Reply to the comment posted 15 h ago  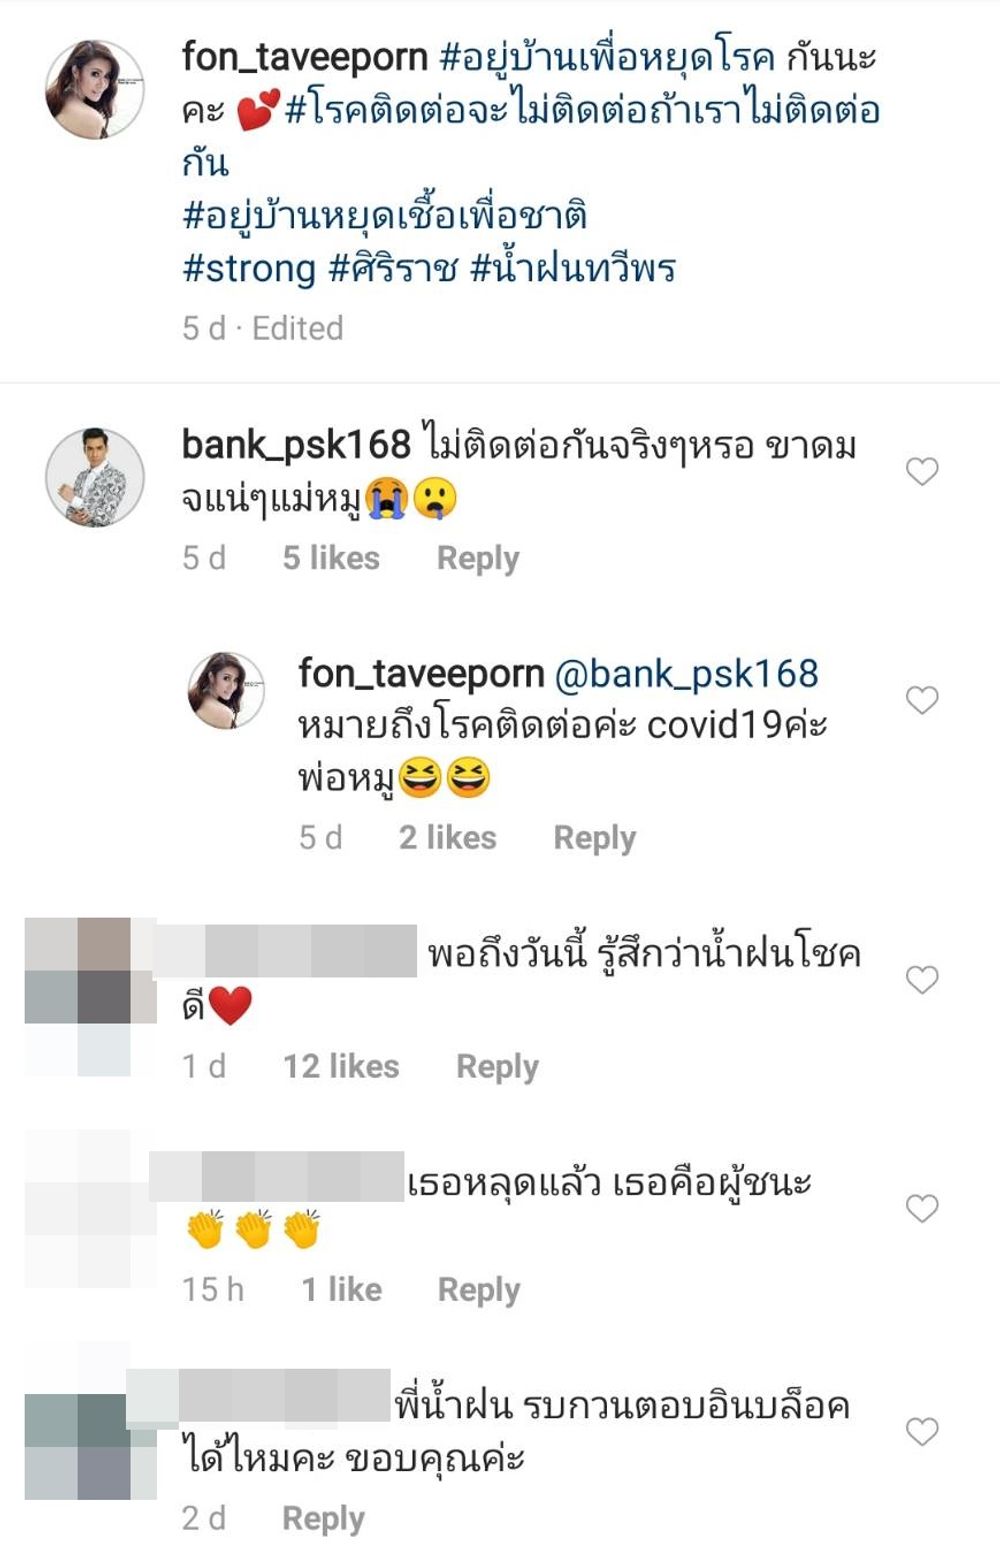click(479, 1290)
